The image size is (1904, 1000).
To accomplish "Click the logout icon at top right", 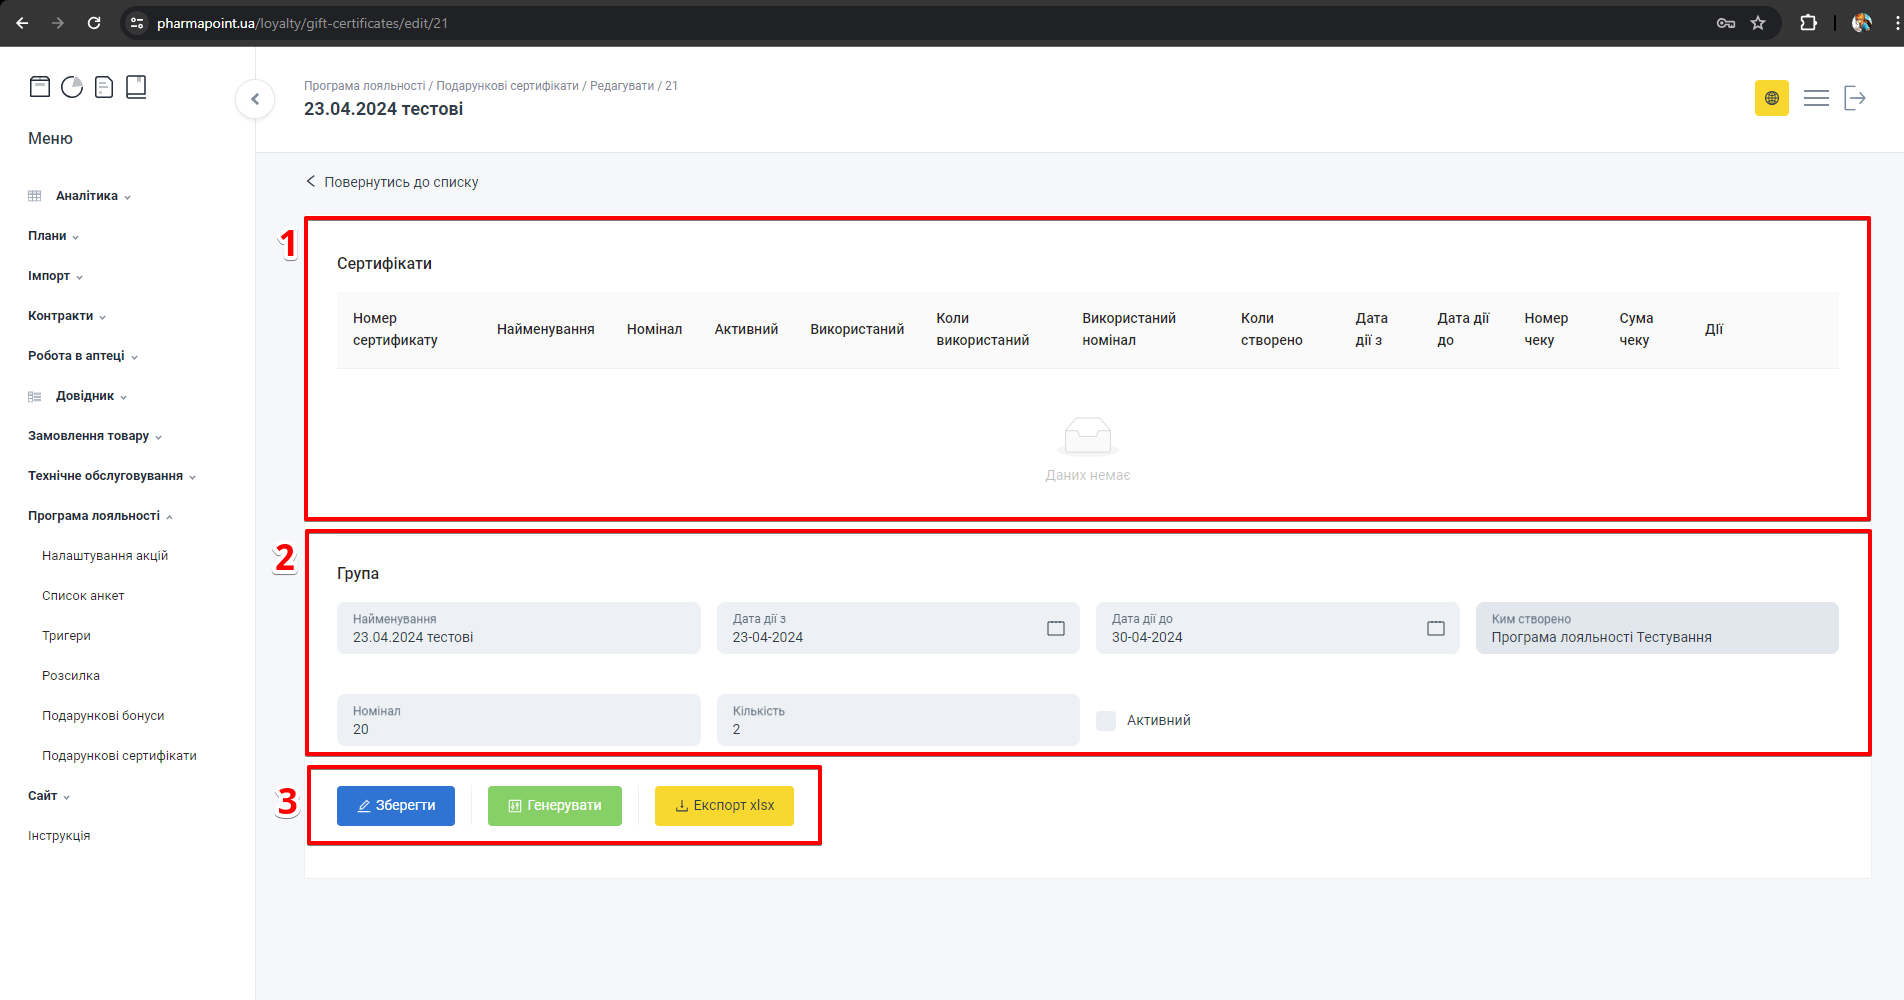I will coord(1855,98).
